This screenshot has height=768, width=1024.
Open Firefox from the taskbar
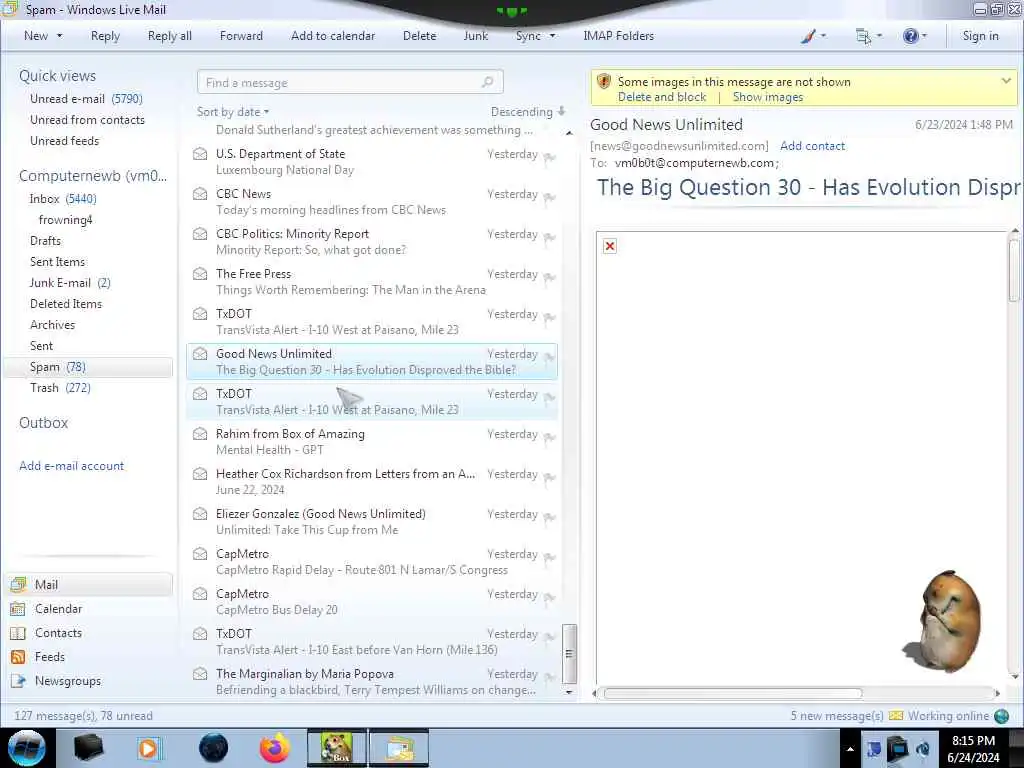(x=275, y=748)
